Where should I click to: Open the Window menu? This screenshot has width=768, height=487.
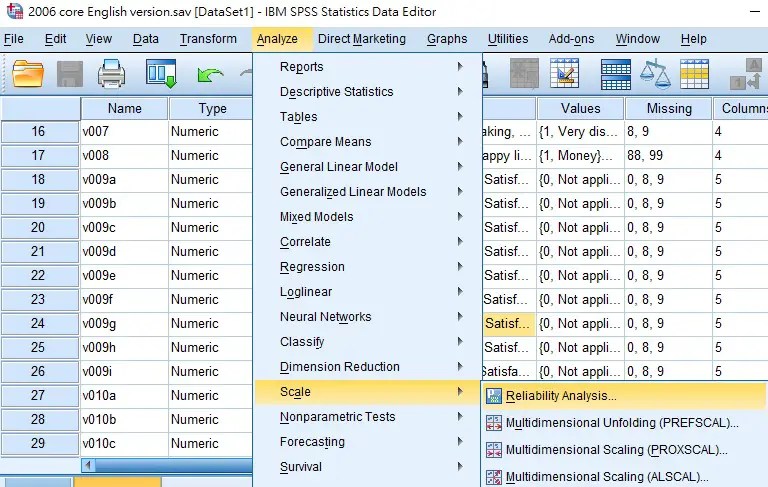(638, 39)
